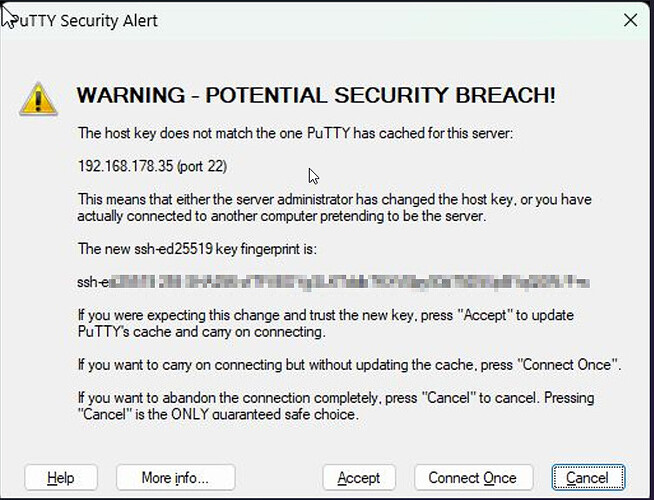Click the PuTTY icon in title bar
The height and width of the screenshot is (500, 654).
click(x=10, y=18)
